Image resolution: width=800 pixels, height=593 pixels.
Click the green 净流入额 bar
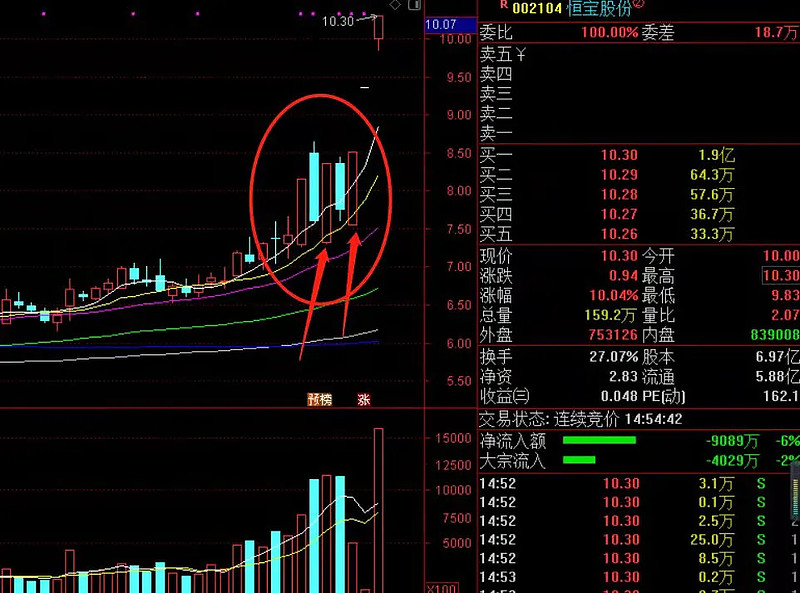pos(599,440)
